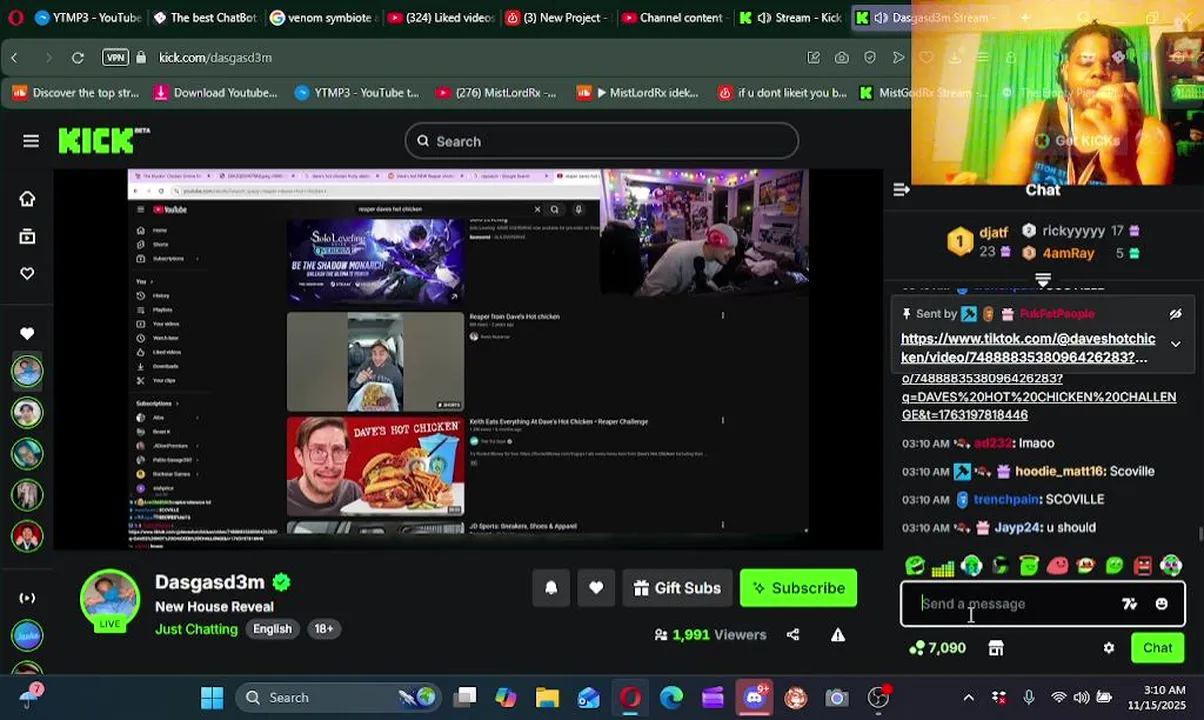Open Discover the top str... bookmark
Image resolution: width=1204 pixels, height=720 pixels.
(76, 93)
